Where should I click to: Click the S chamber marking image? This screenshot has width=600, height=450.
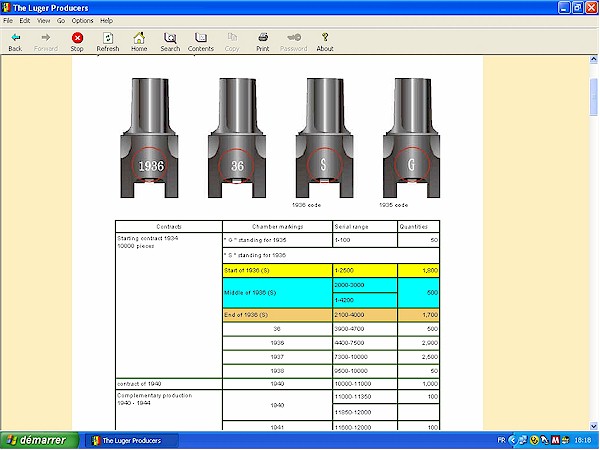coord(324,138)
